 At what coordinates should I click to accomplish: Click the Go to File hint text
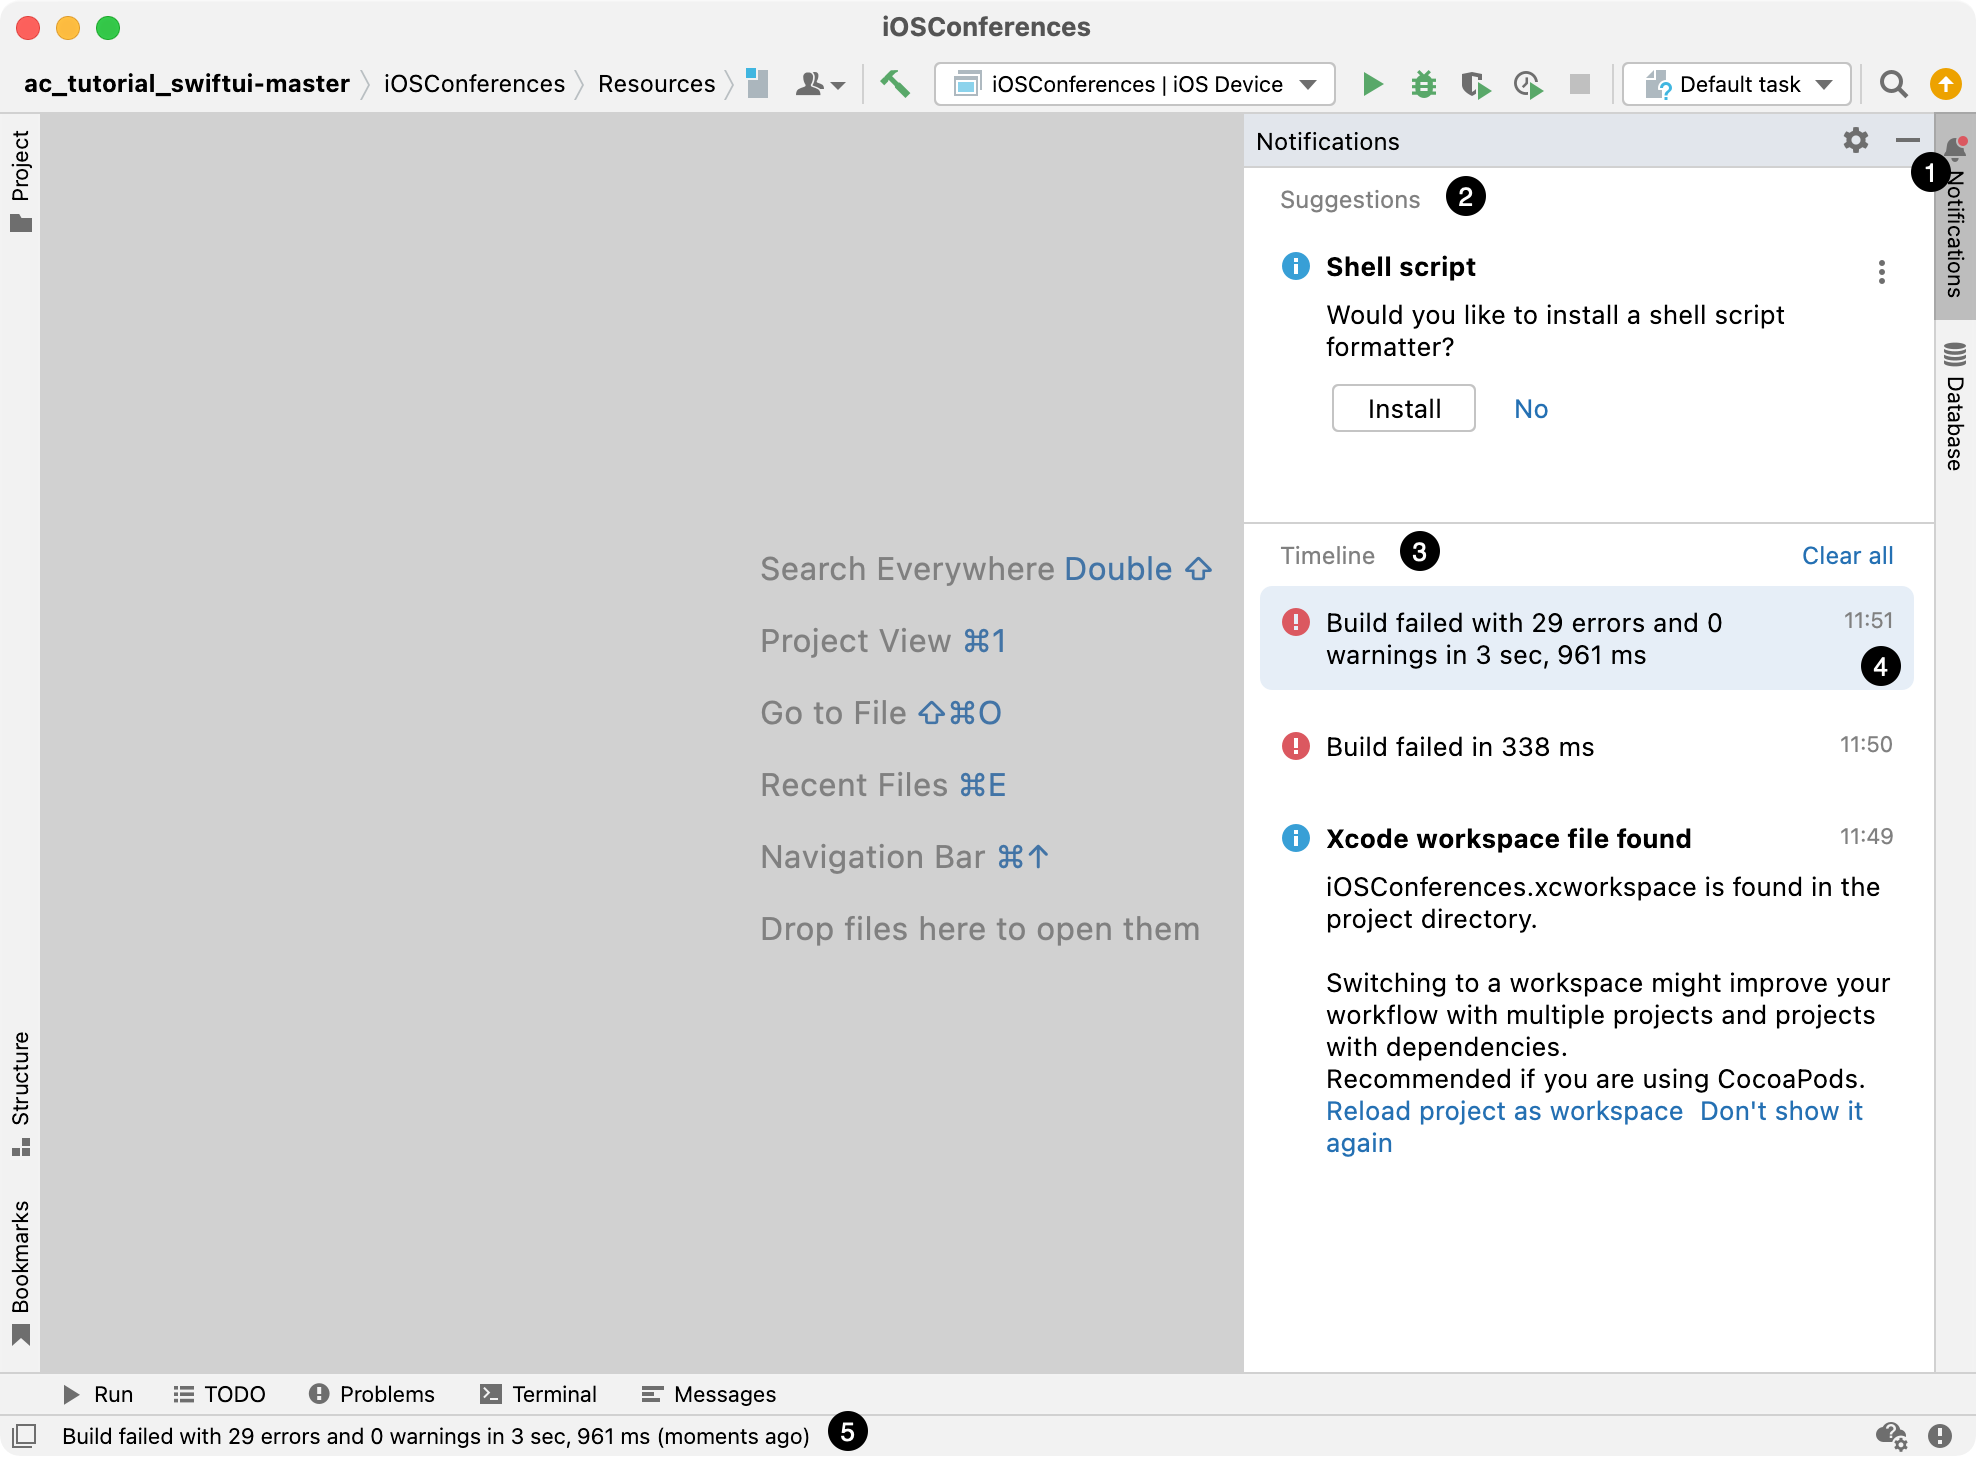click(x=880, y=712)
